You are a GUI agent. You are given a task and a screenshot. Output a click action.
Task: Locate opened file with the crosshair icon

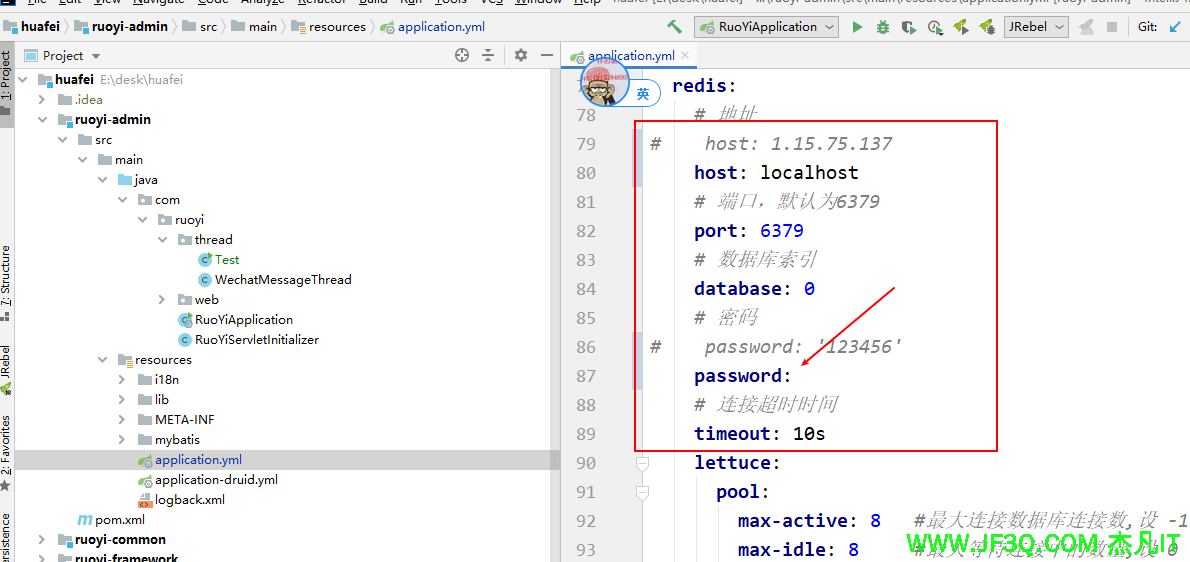[462, 56]
